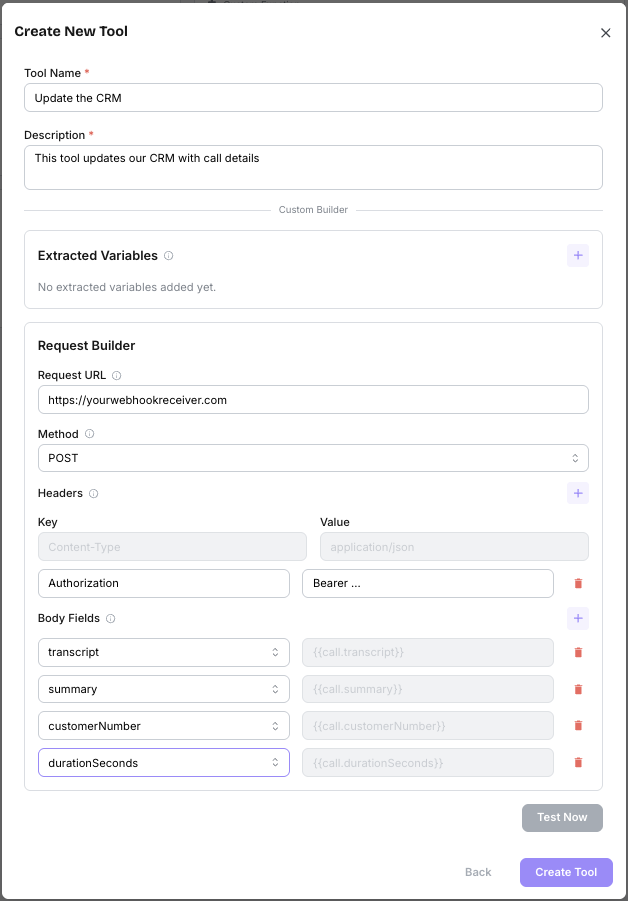Show info tooltip next to Body Fields
This screenshot has width=628, height=901.
[111, 618]
